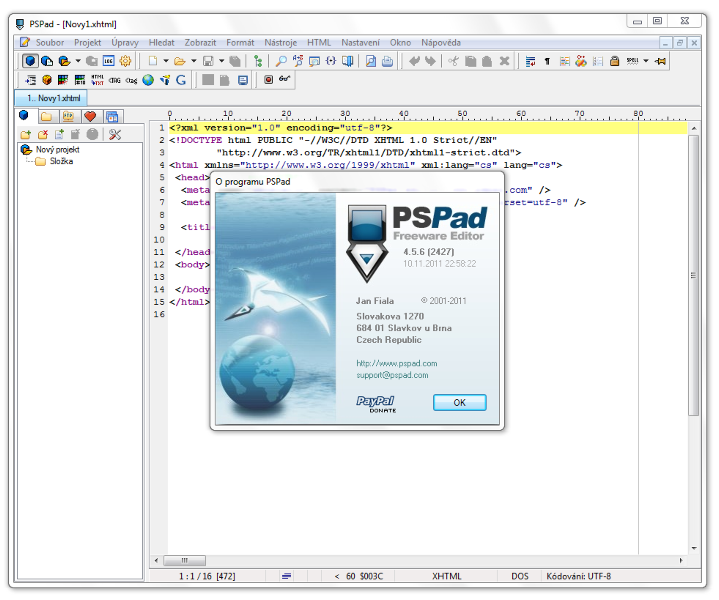Screen dimensions: 719x600
Task: Click the red macro record button
Action: click(269, 80)
